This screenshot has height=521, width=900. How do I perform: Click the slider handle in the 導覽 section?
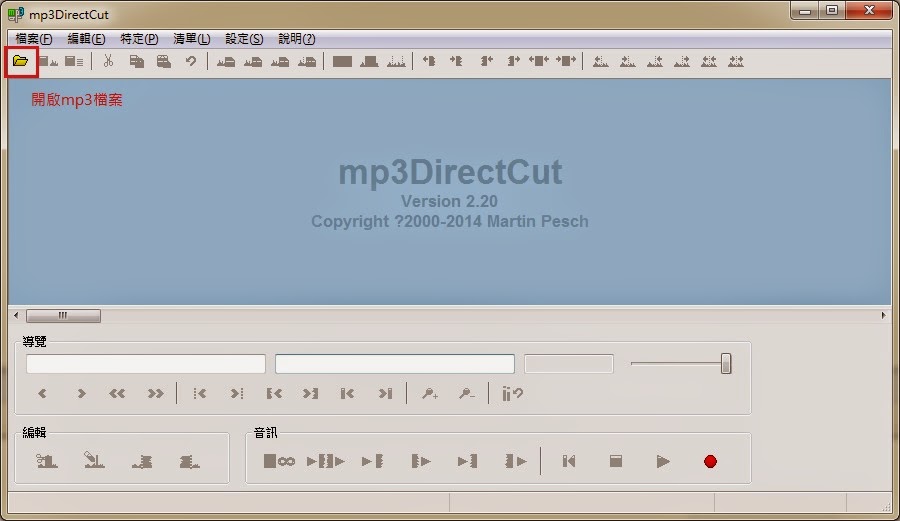point(726,364)
